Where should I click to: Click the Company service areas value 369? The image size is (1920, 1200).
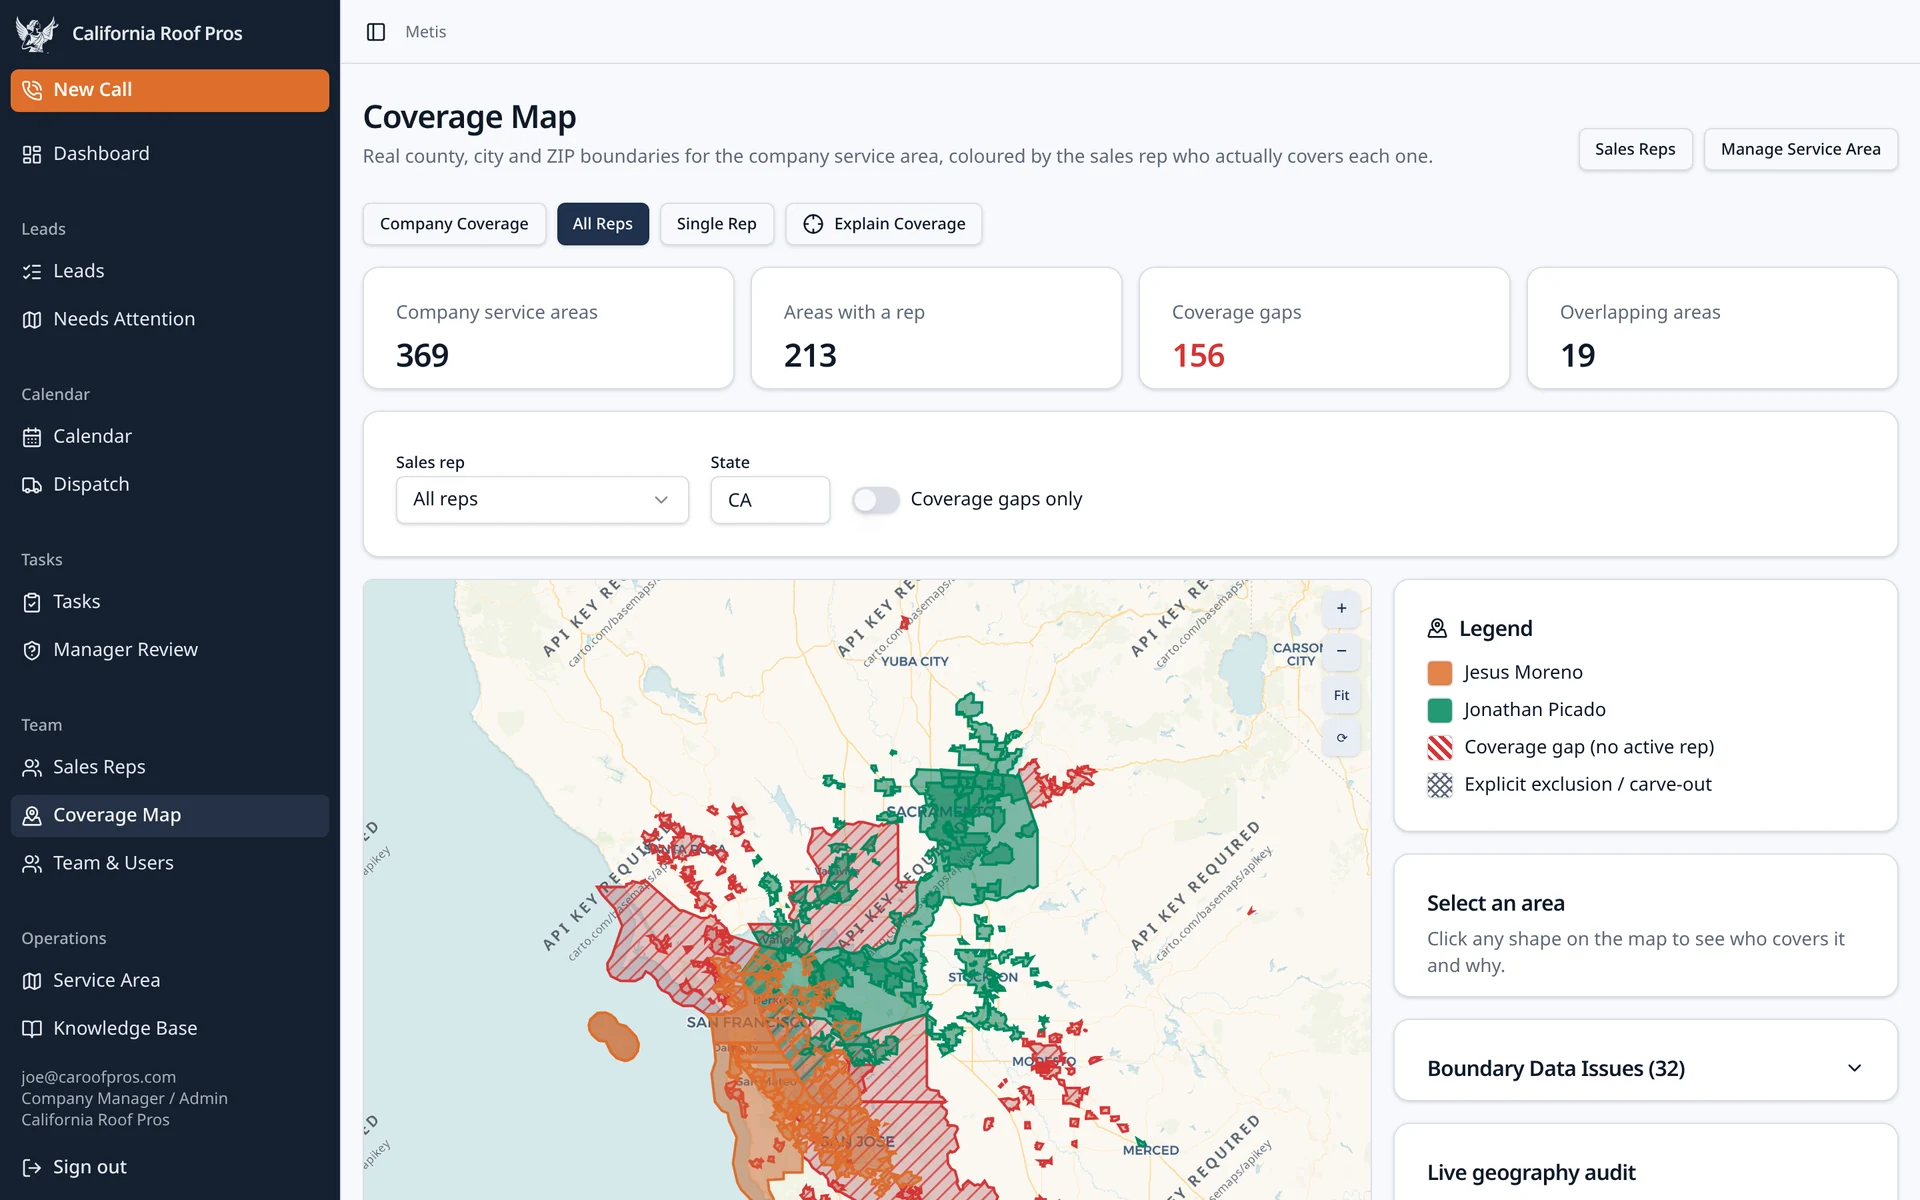(x=422, y=355)
